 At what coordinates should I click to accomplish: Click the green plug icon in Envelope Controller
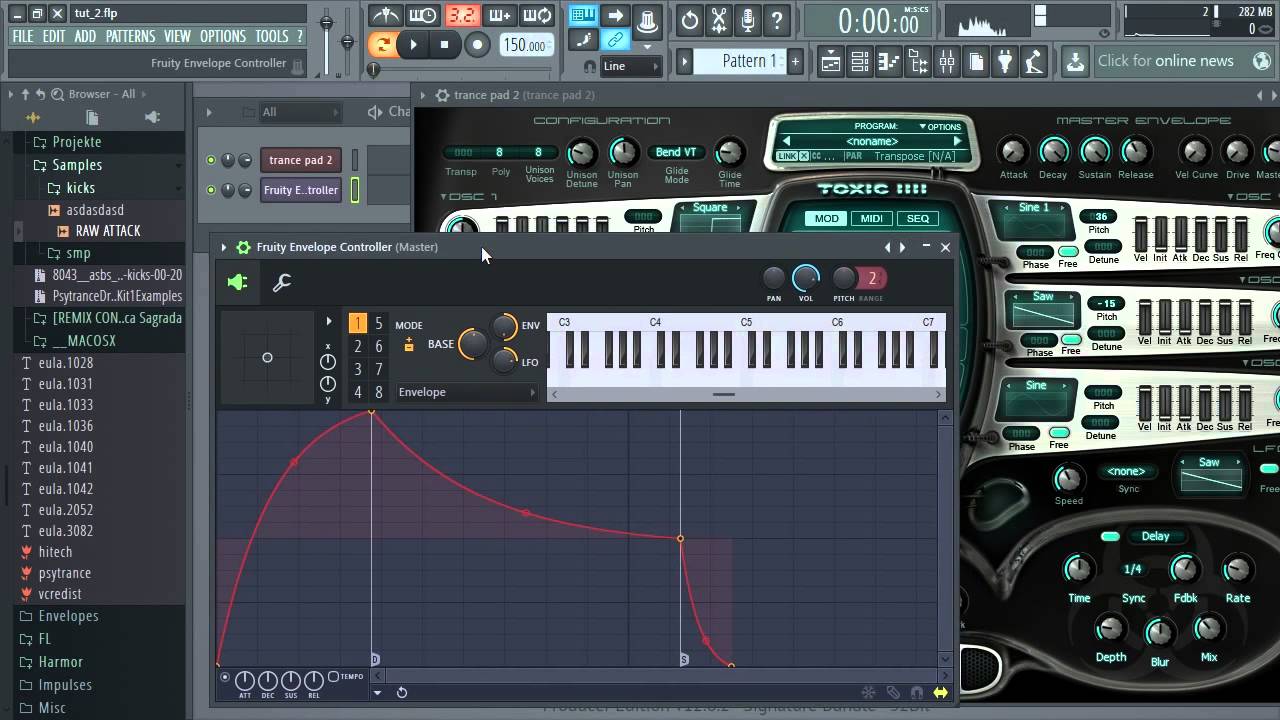tap(237, 283)
